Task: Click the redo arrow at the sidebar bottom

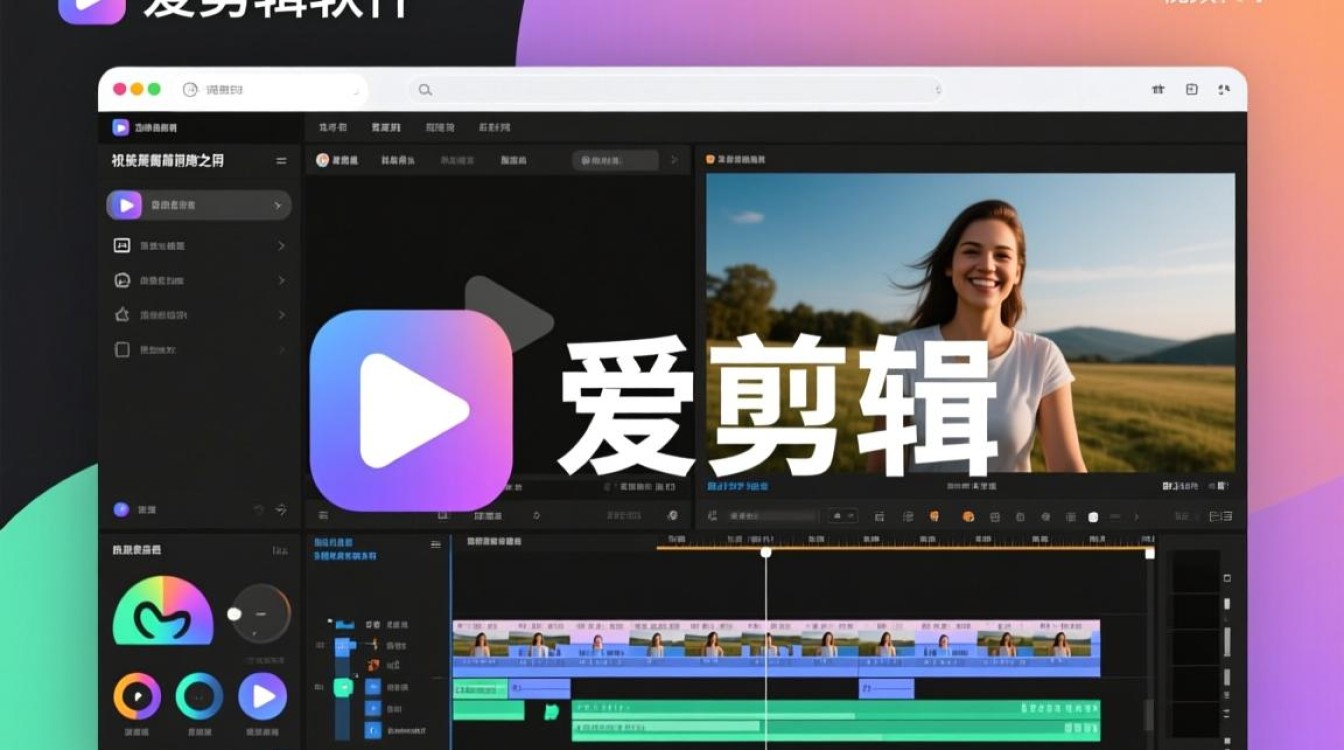Action: 281,510
